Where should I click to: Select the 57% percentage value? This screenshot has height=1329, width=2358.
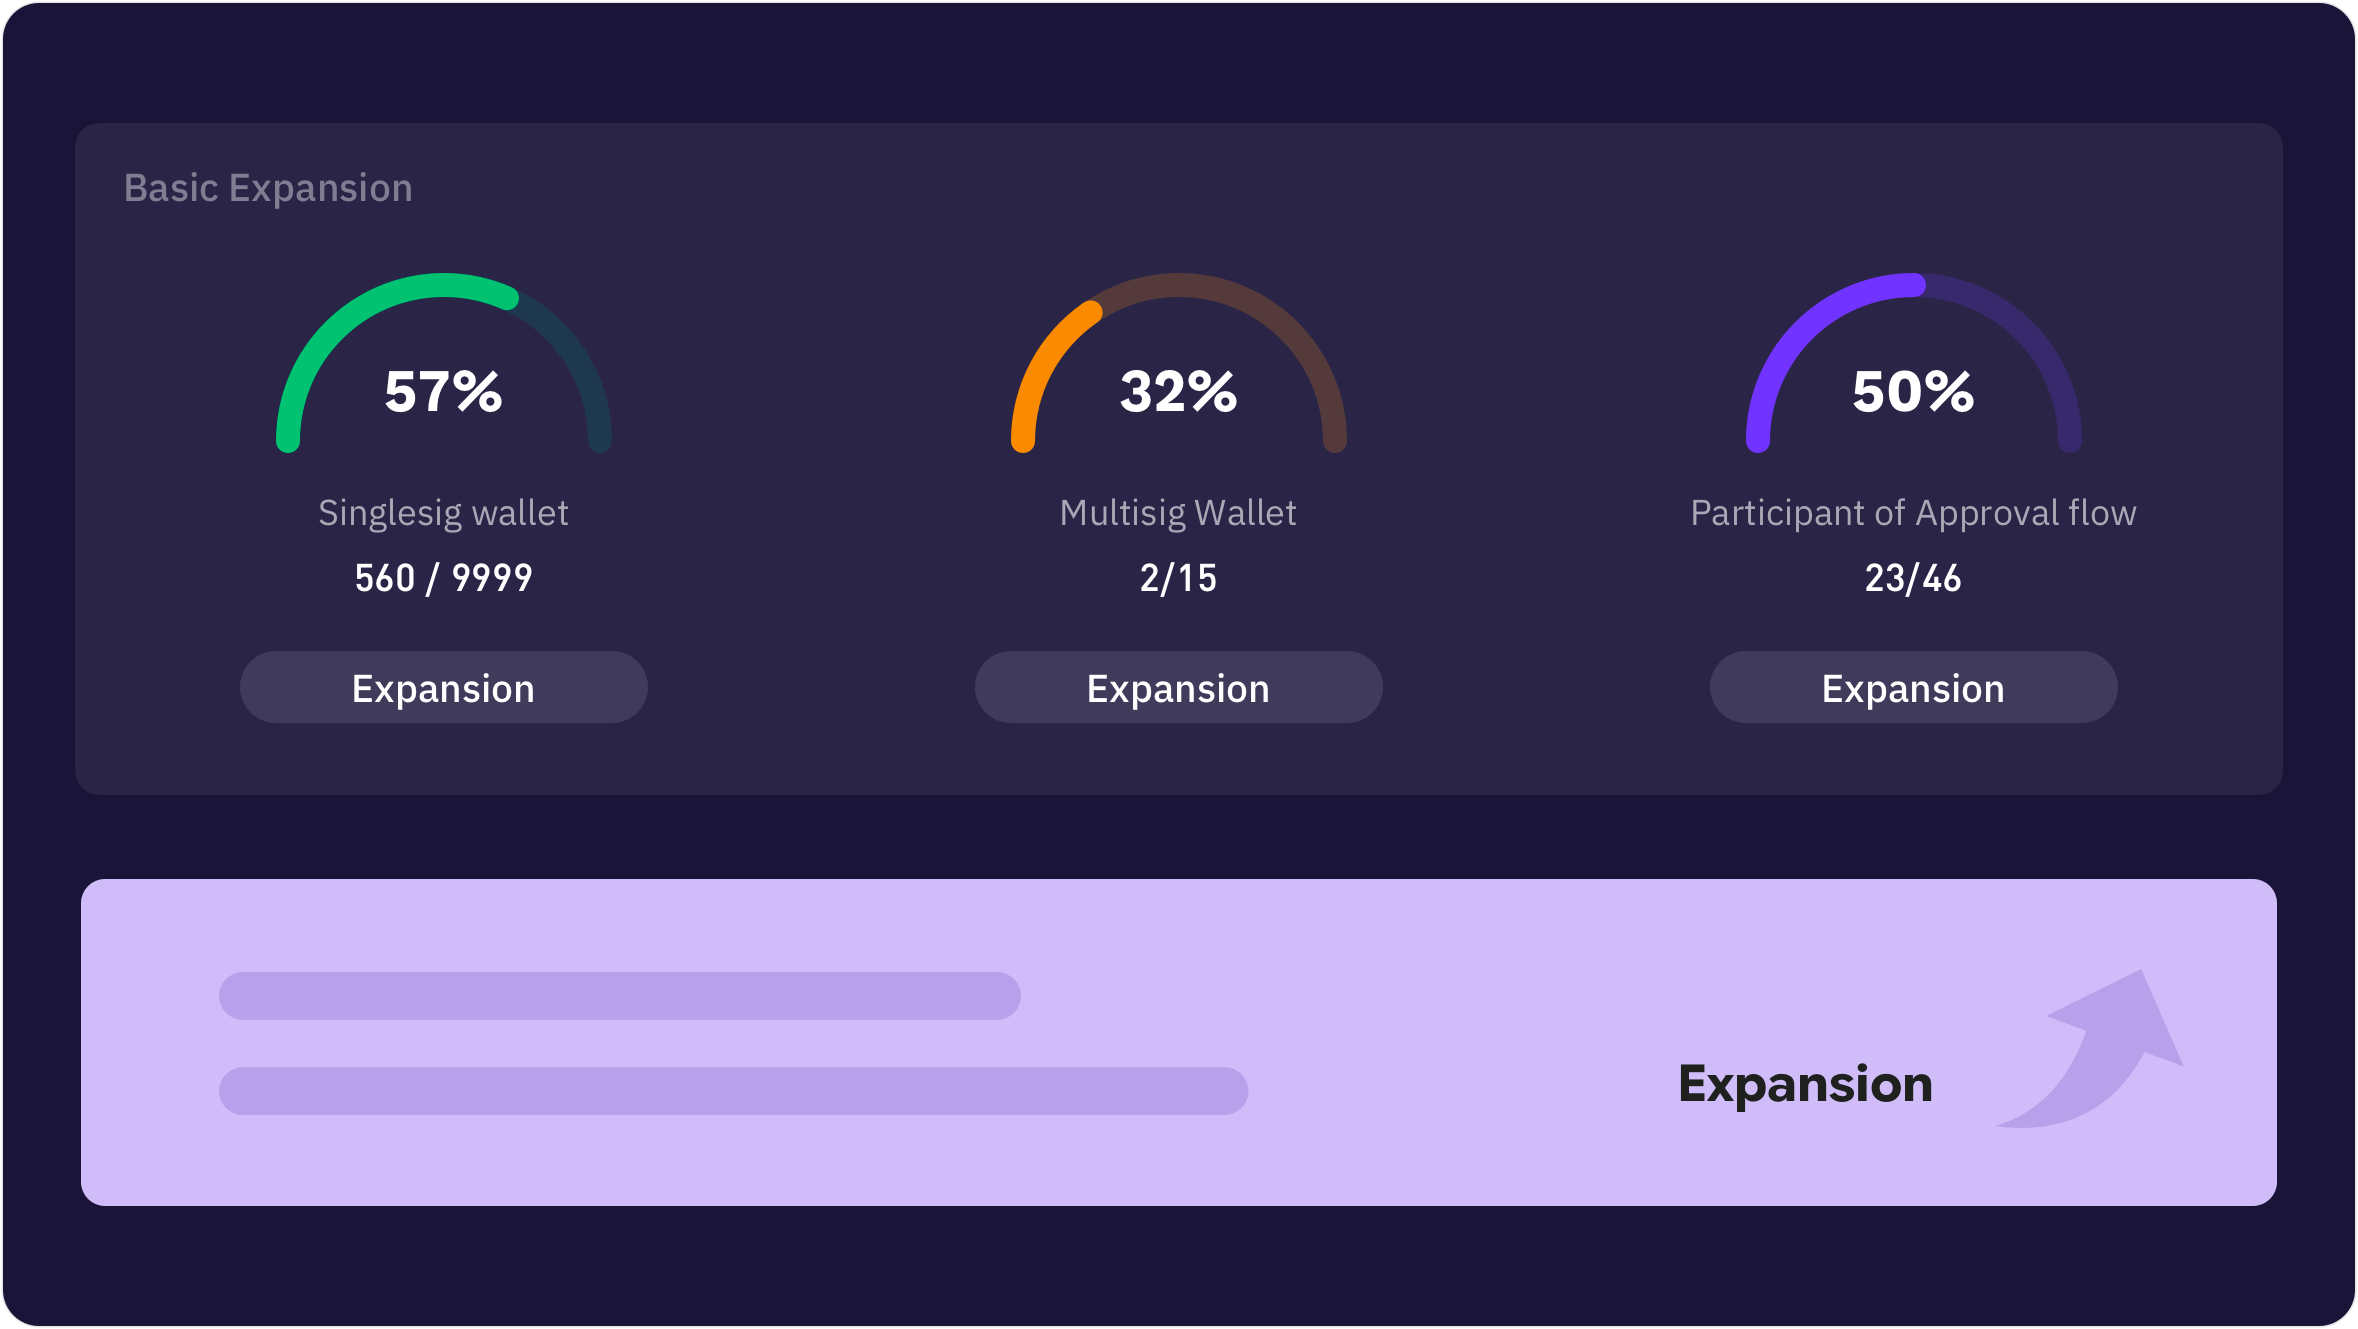click(x=443, y=392)
